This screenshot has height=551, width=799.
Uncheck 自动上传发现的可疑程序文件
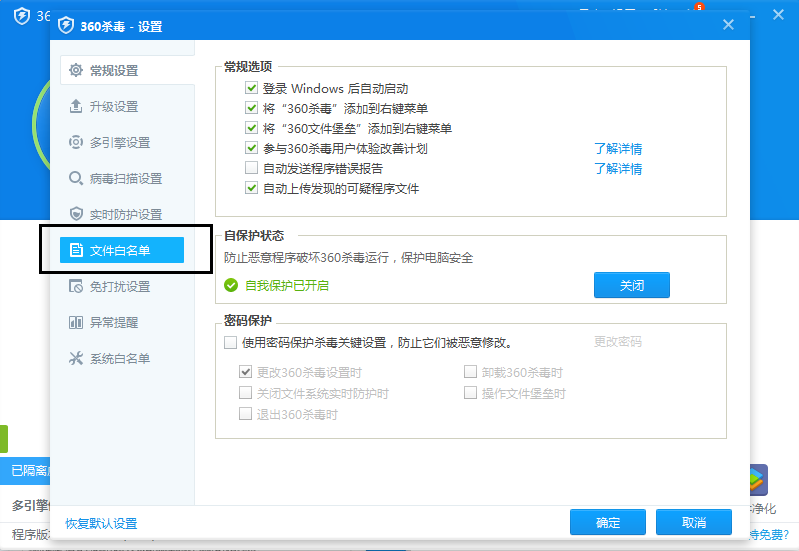pos(252,188)
